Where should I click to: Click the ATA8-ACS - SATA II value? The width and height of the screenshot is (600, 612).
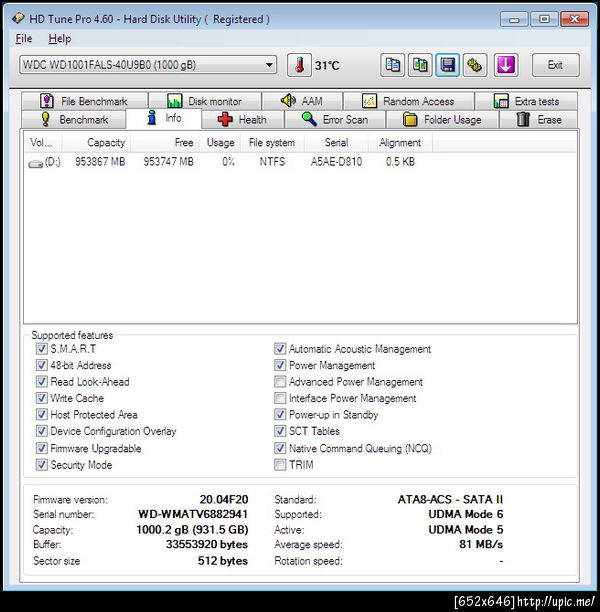[450, 499]
